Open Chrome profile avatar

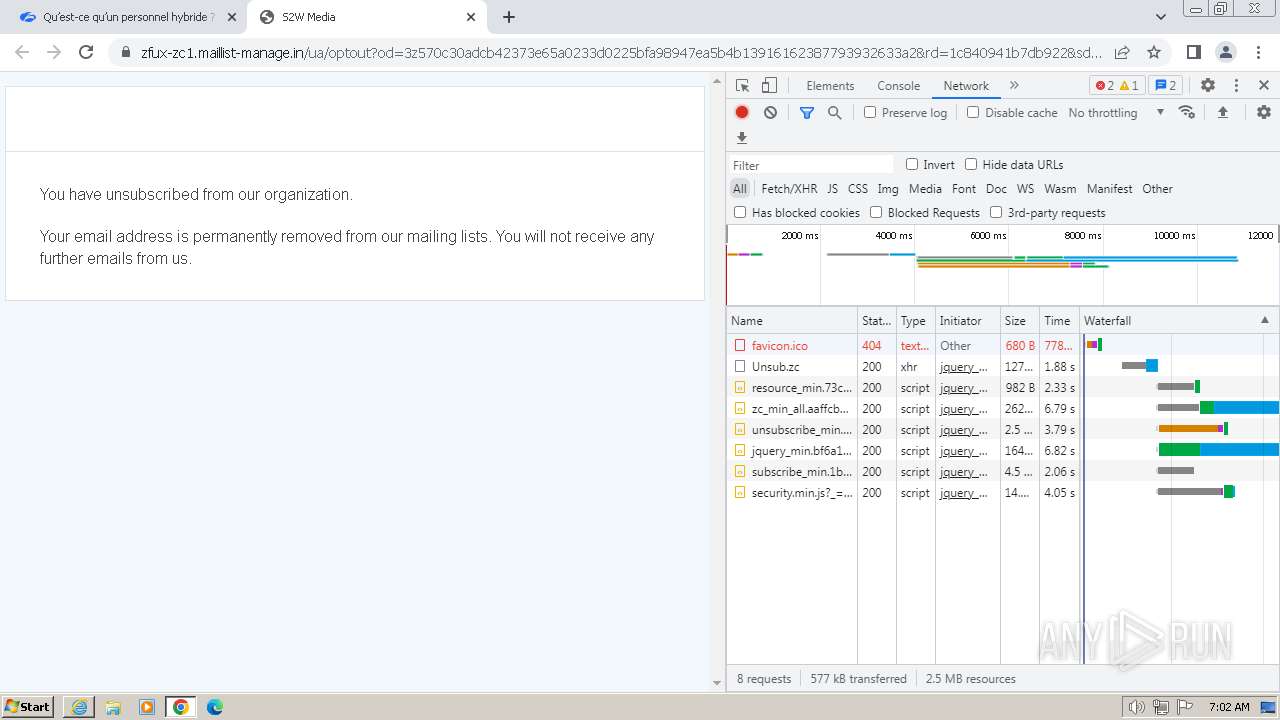tap(1226, 52)
